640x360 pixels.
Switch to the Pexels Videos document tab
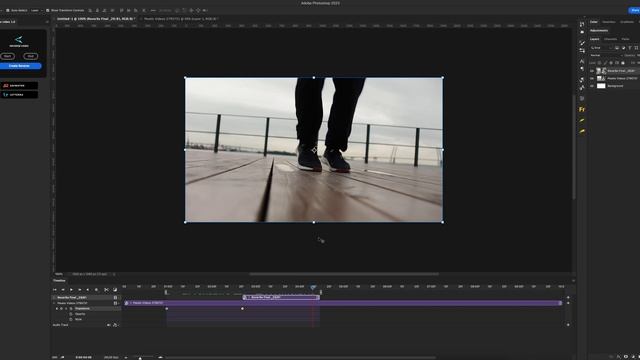point(182,19)
